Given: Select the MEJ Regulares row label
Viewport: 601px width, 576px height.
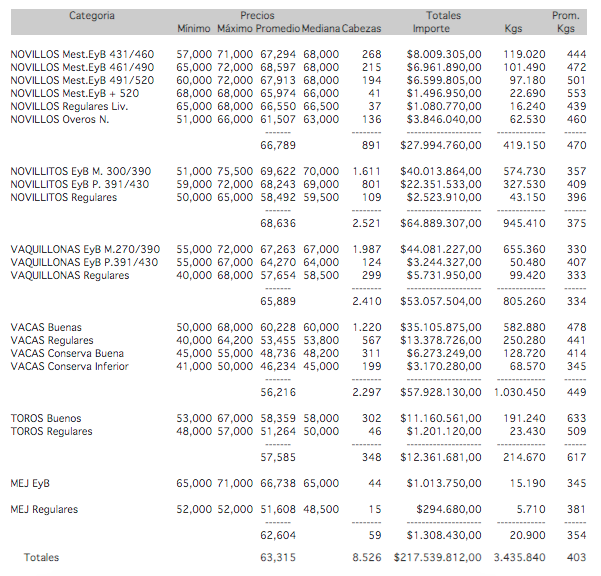Looking at the screenshot, I should [x=44, y=510].
